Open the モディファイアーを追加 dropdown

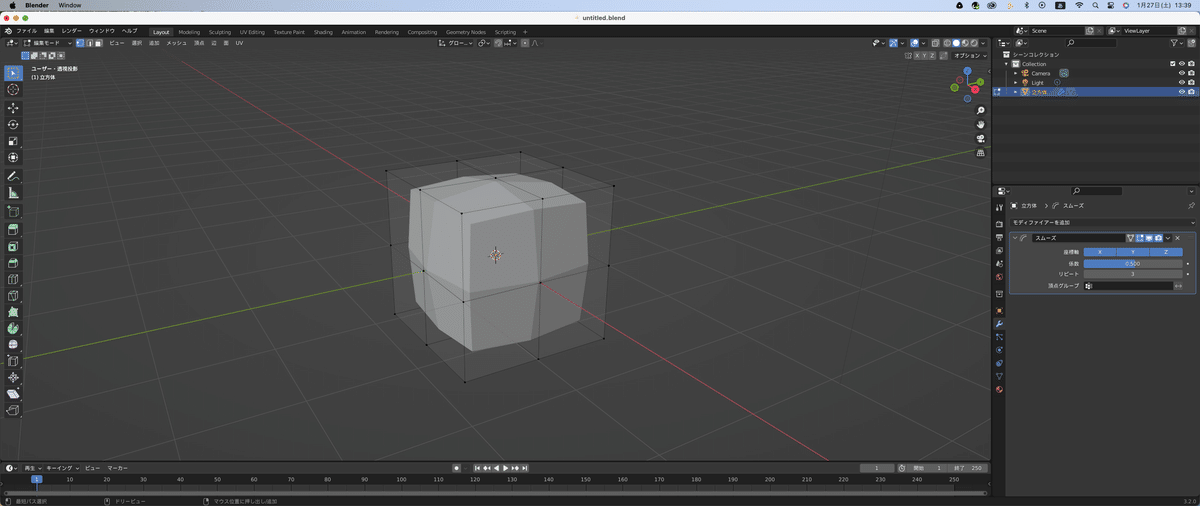tap(1102, 222)
